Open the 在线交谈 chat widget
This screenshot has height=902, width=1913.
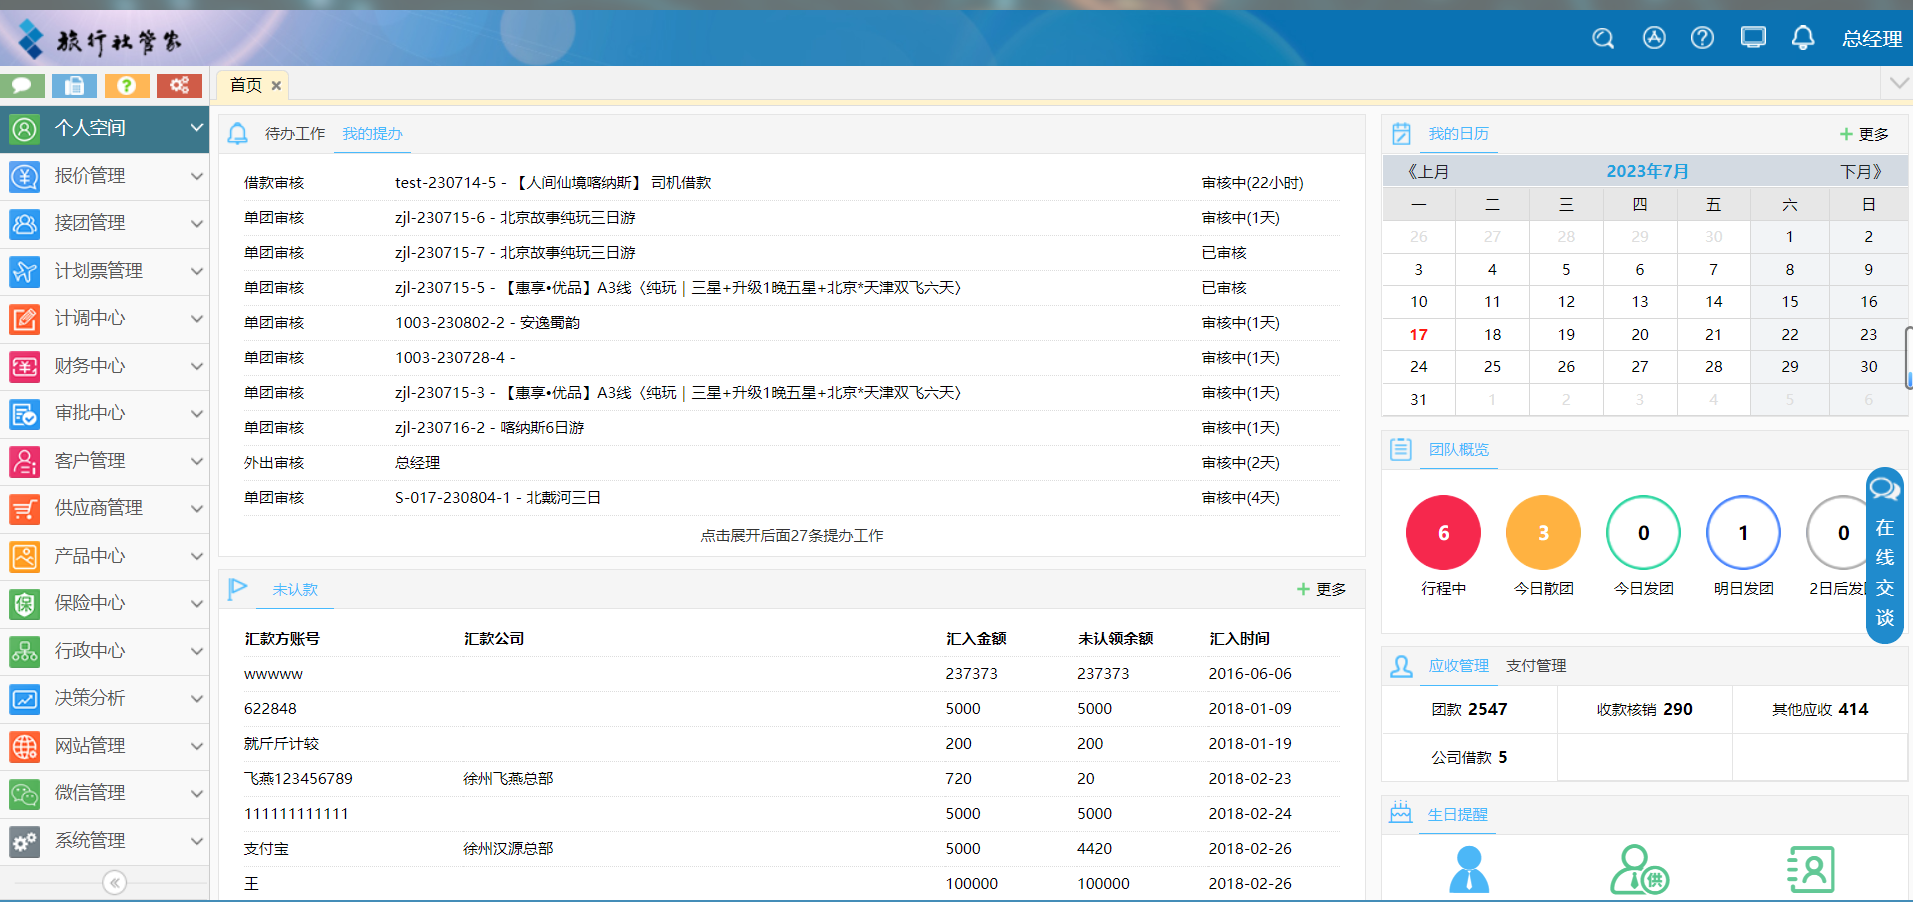[1884, 556]
